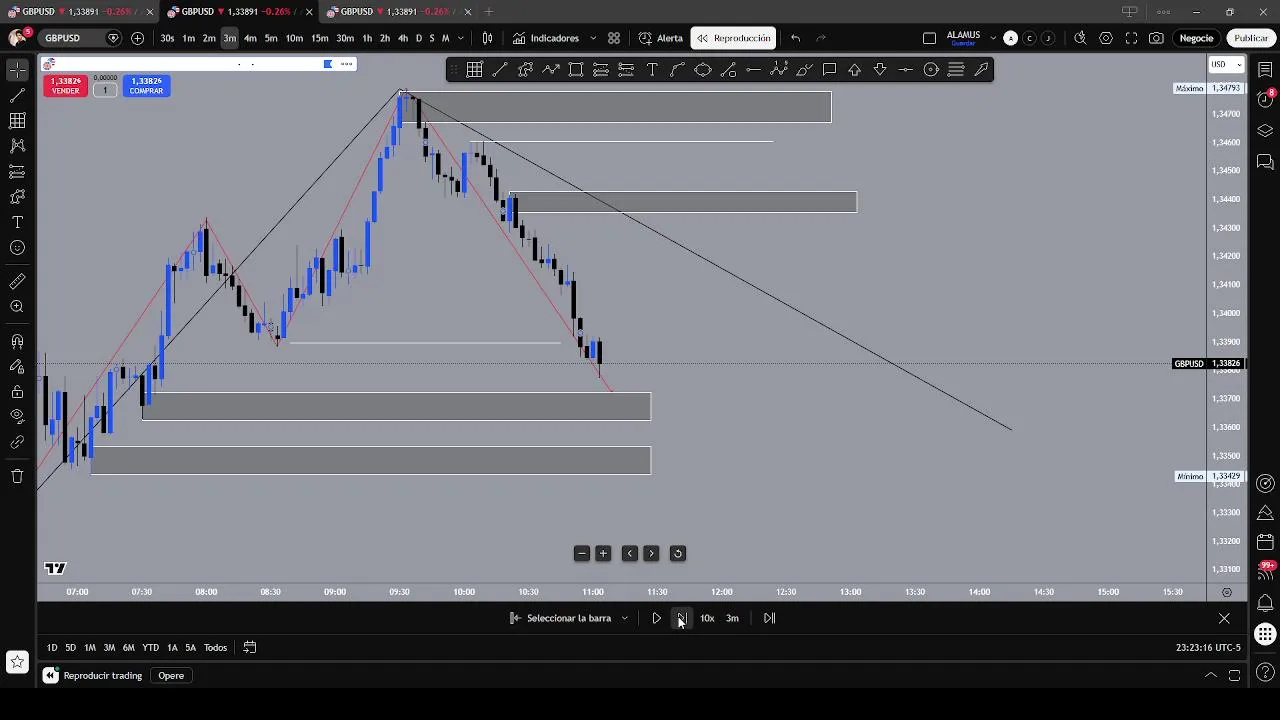Choose the ellipse tool in floating toolbar
The height and width of the screenshot is (720, 1280).
pyautogui.click(x=703, y=69)
